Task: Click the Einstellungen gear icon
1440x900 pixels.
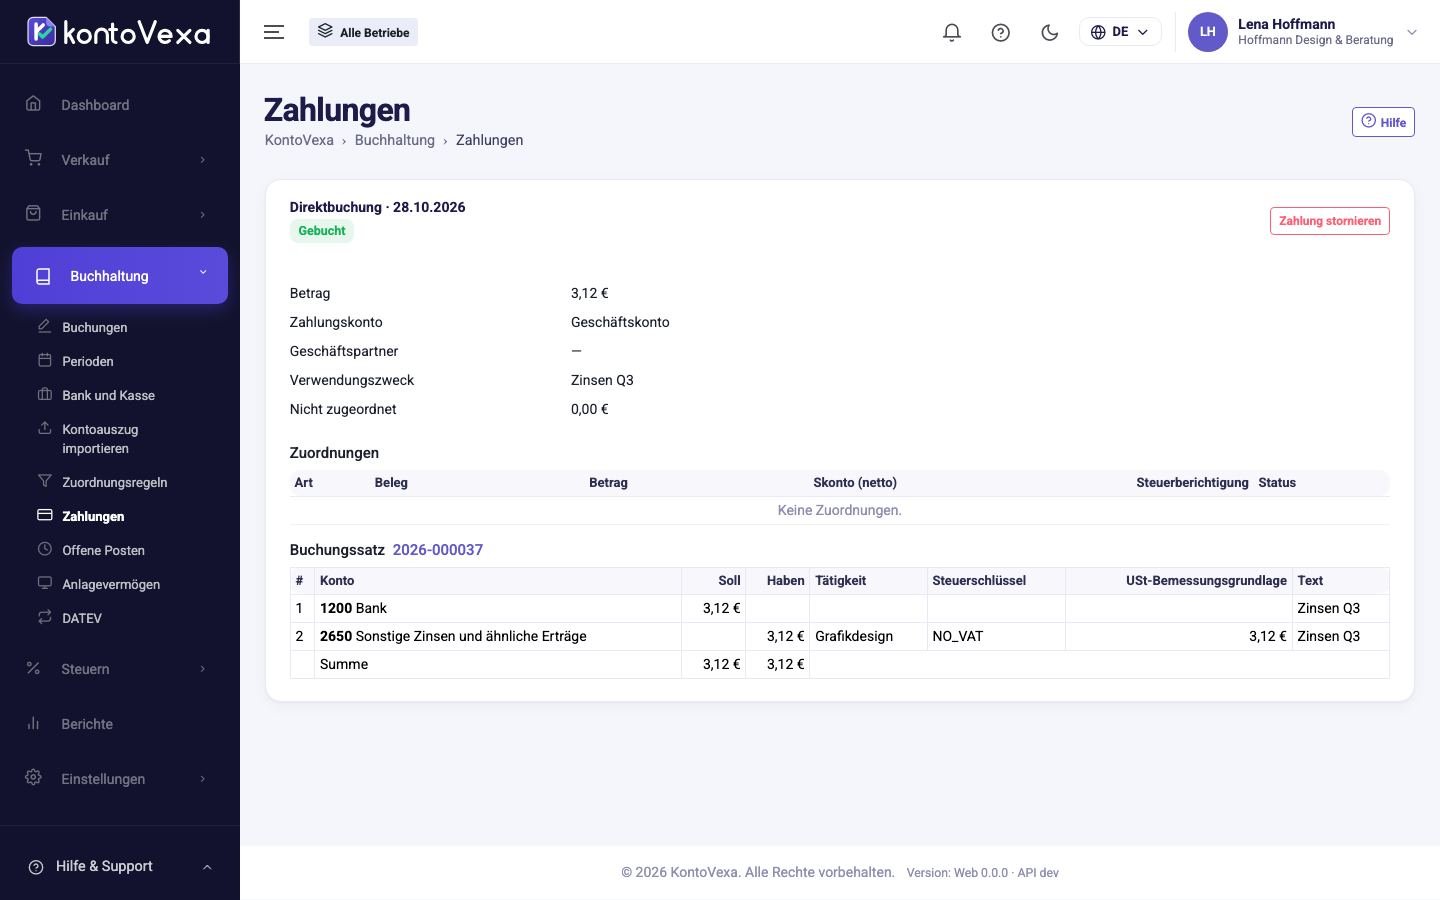Action: pyautogui.click(x=34, y=778)
